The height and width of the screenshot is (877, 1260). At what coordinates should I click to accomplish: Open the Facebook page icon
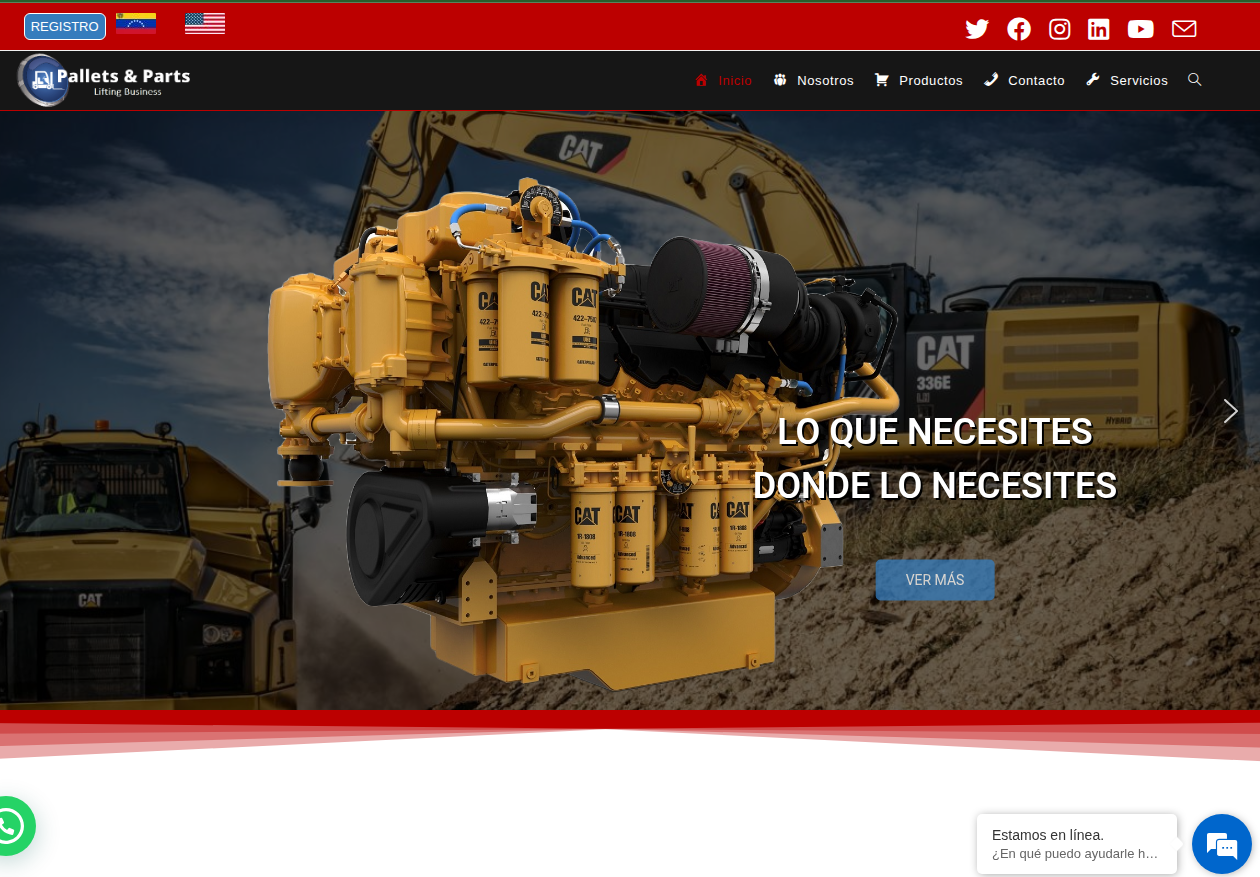[1019, 29]
